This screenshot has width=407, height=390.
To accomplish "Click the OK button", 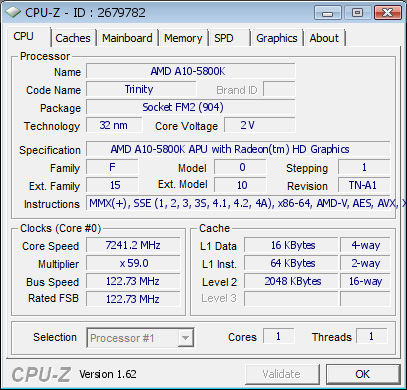I will tap(363, 374).
